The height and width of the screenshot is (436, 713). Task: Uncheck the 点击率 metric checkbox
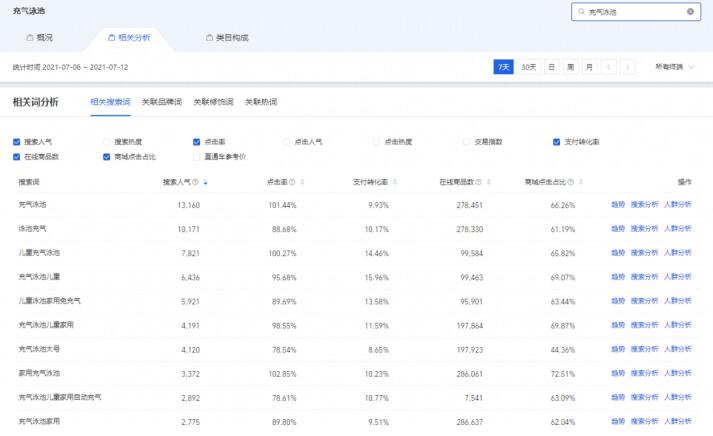coord(196,142)
